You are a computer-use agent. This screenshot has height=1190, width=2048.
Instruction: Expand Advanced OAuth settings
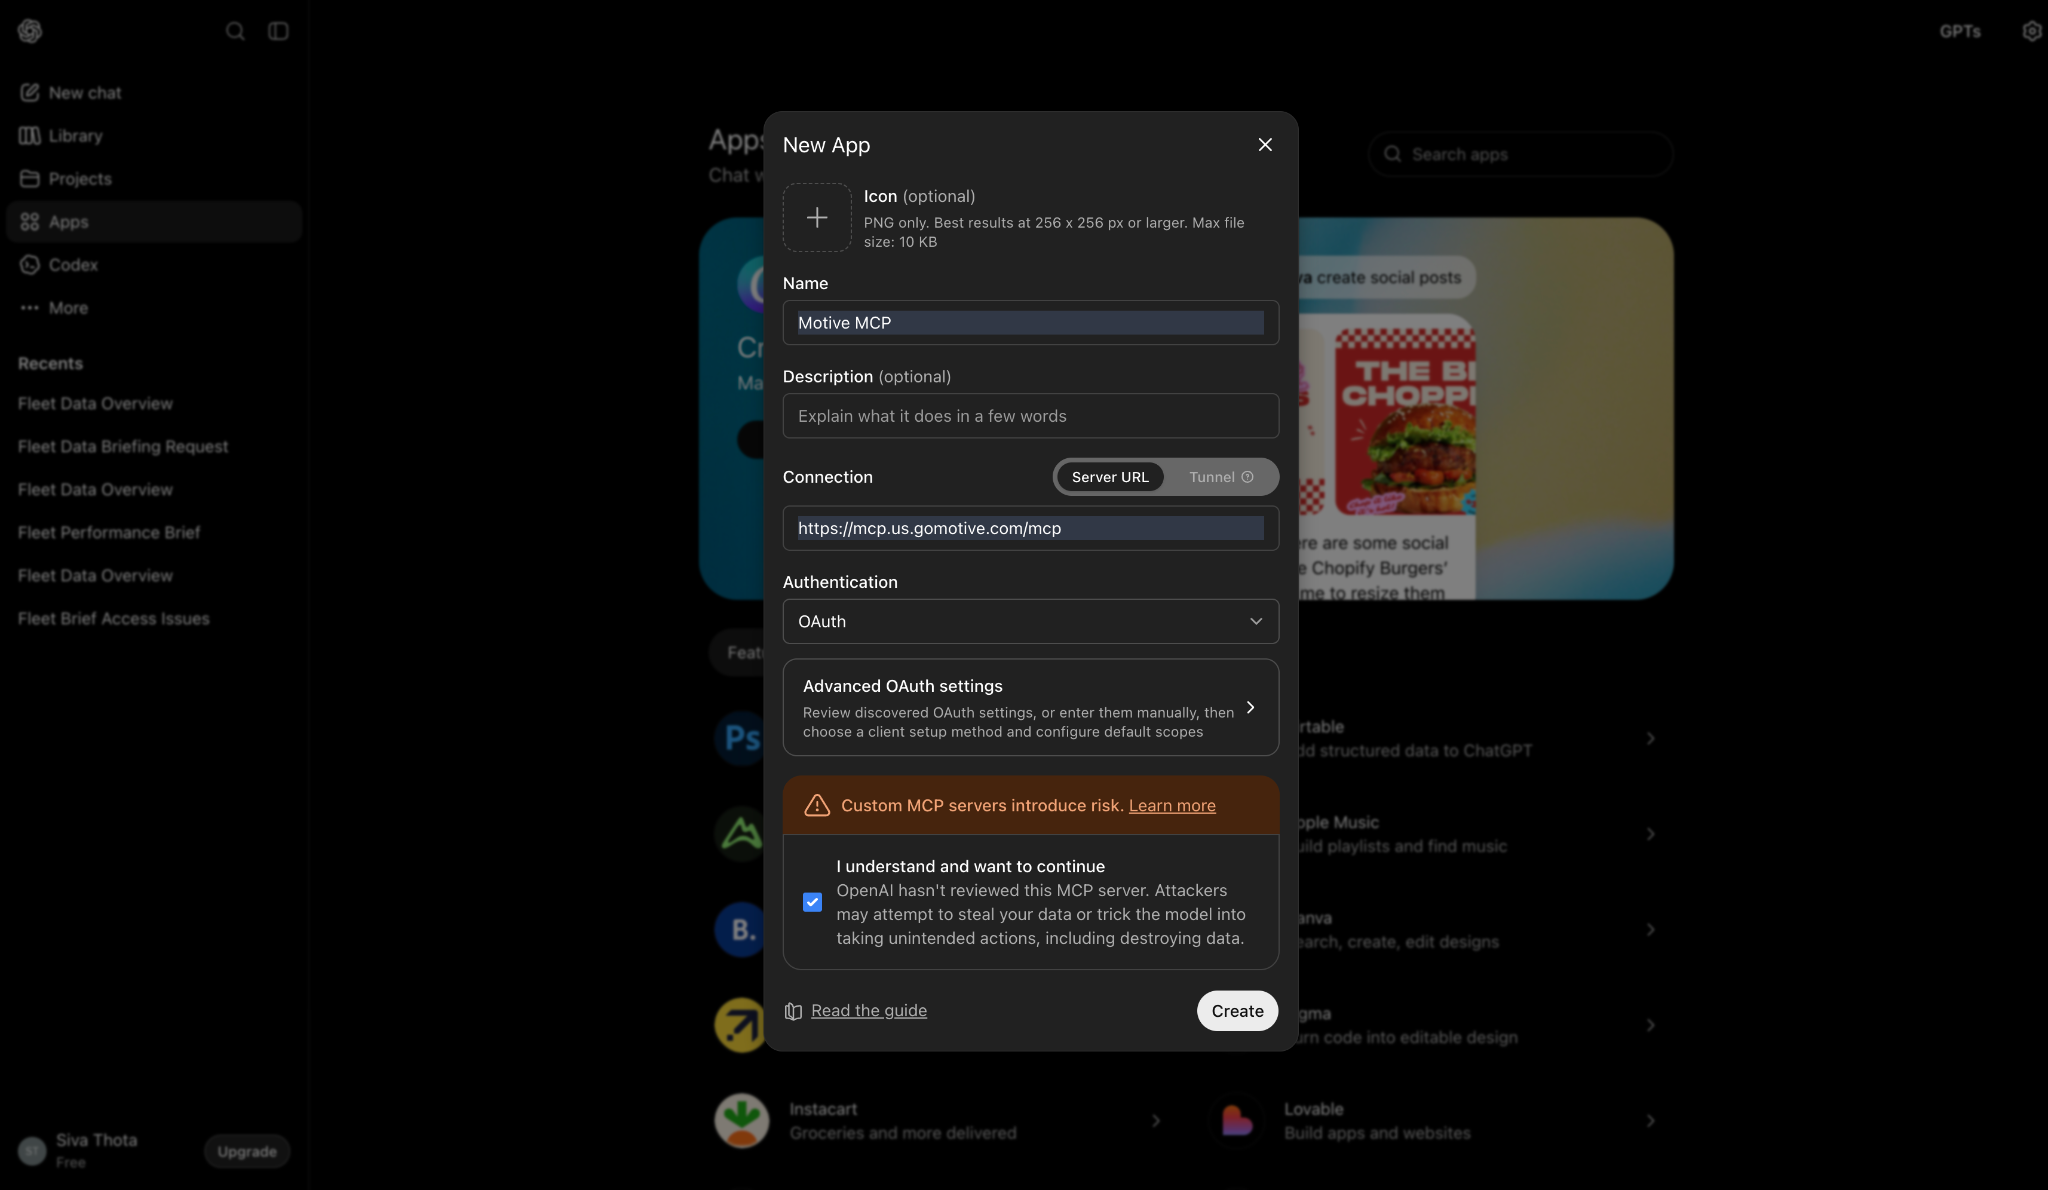[1031, 707]
